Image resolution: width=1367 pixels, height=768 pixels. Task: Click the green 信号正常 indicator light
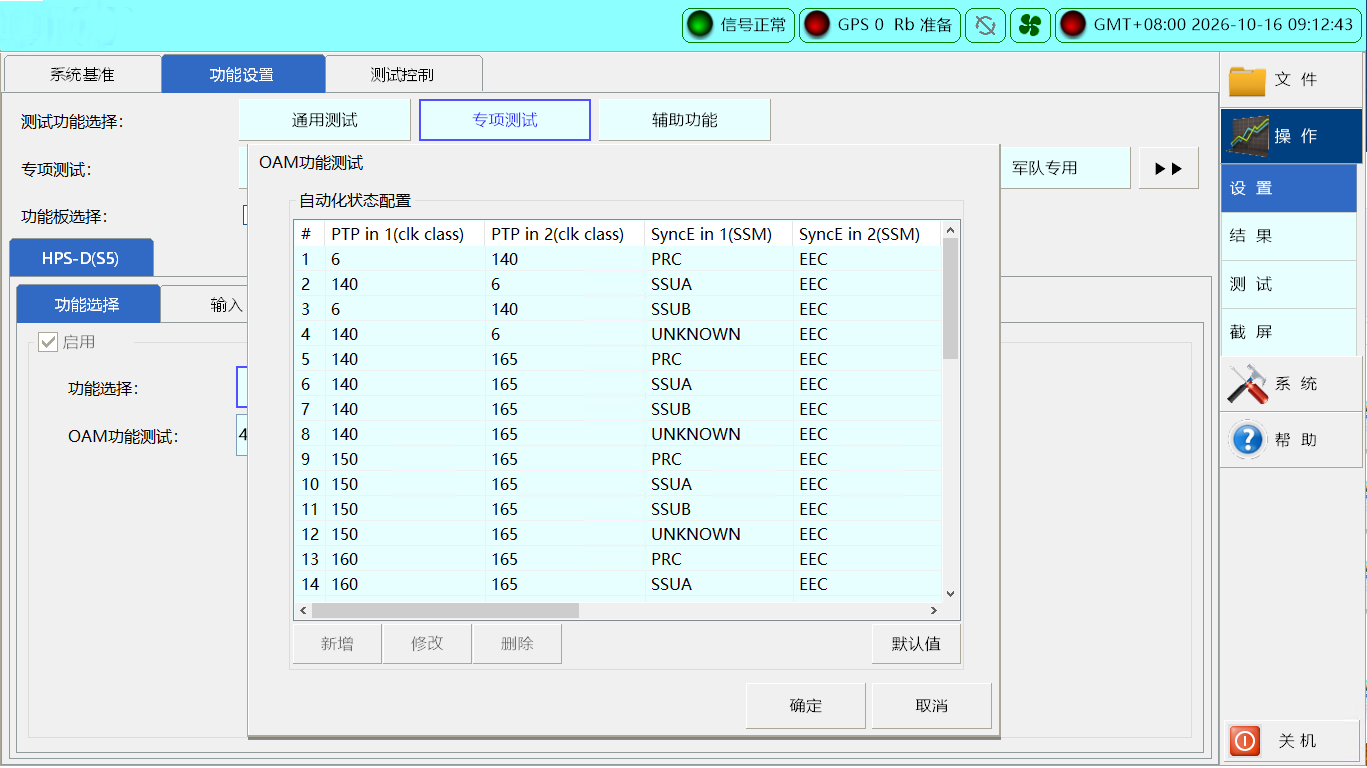[700, 25]
